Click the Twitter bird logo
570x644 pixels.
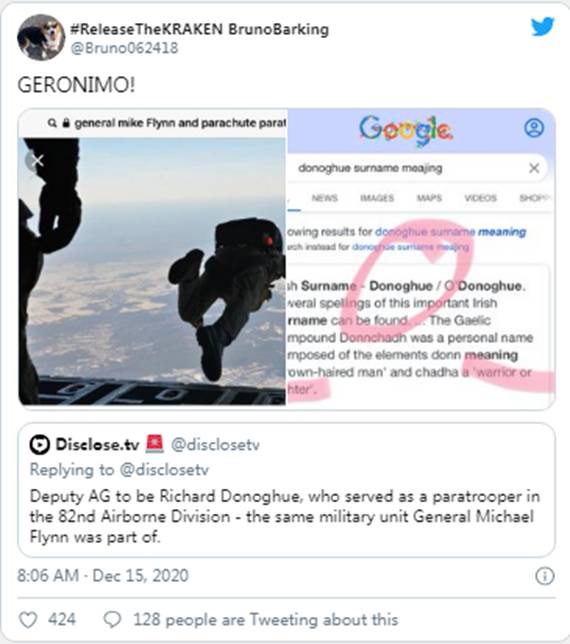pyautogui.click(x=542, y=27)
